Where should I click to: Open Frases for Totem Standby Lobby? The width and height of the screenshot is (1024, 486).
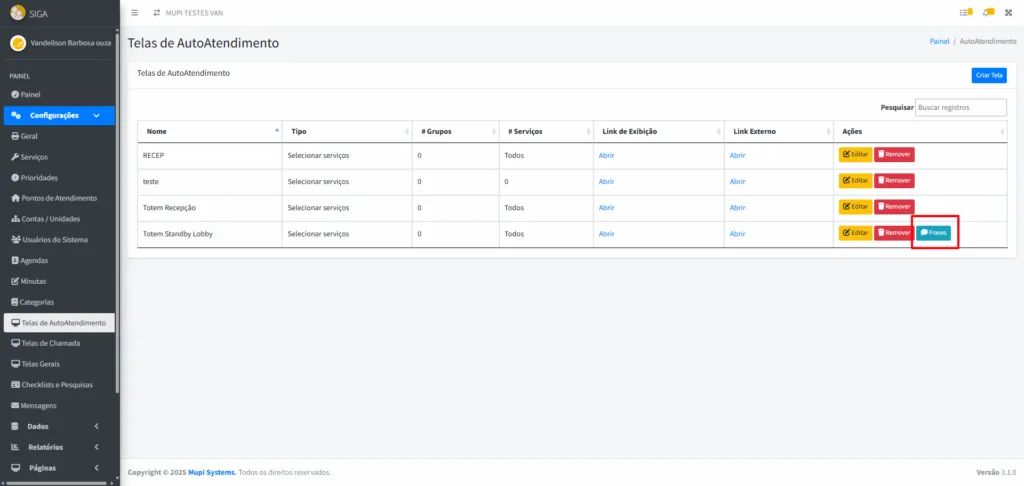934,233
